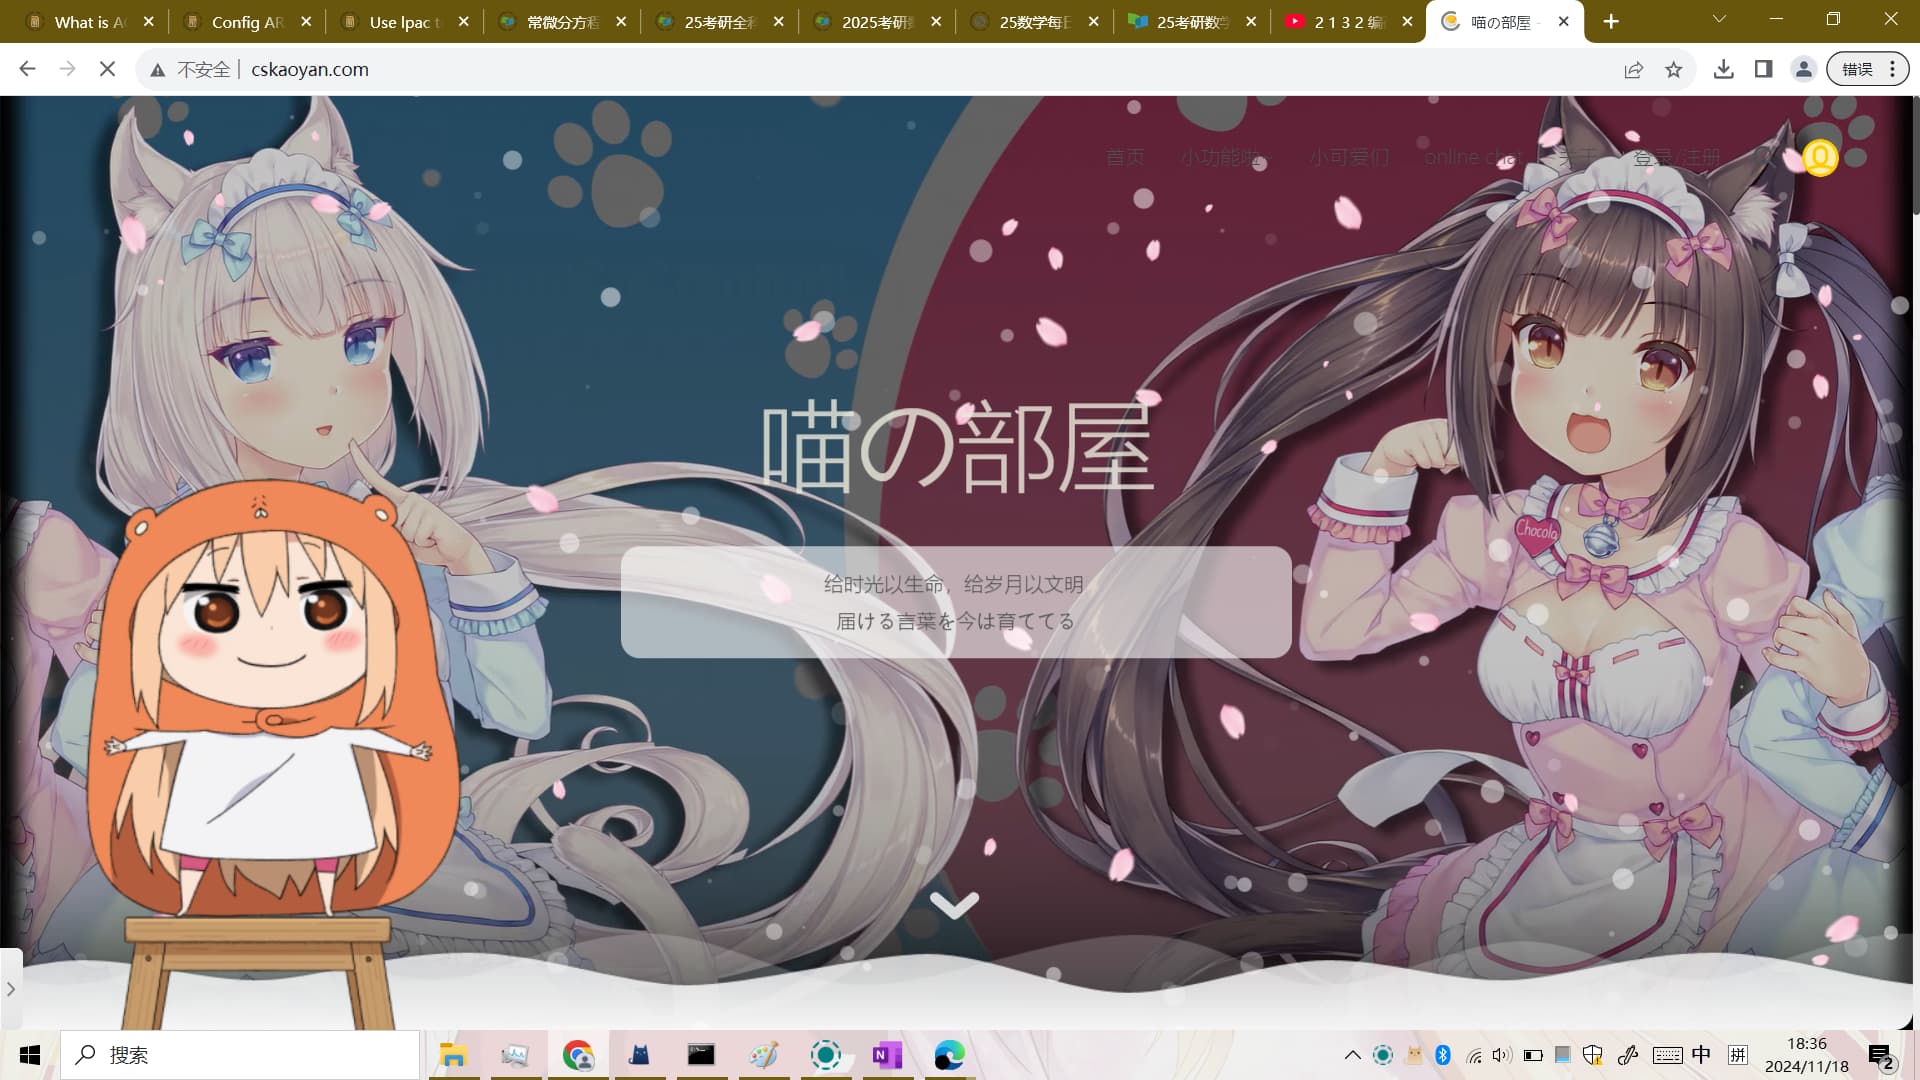This screenshot has width=1920, height=1080.
Task: Click the yellow user avatar icon
Action: coord(1820,157)
